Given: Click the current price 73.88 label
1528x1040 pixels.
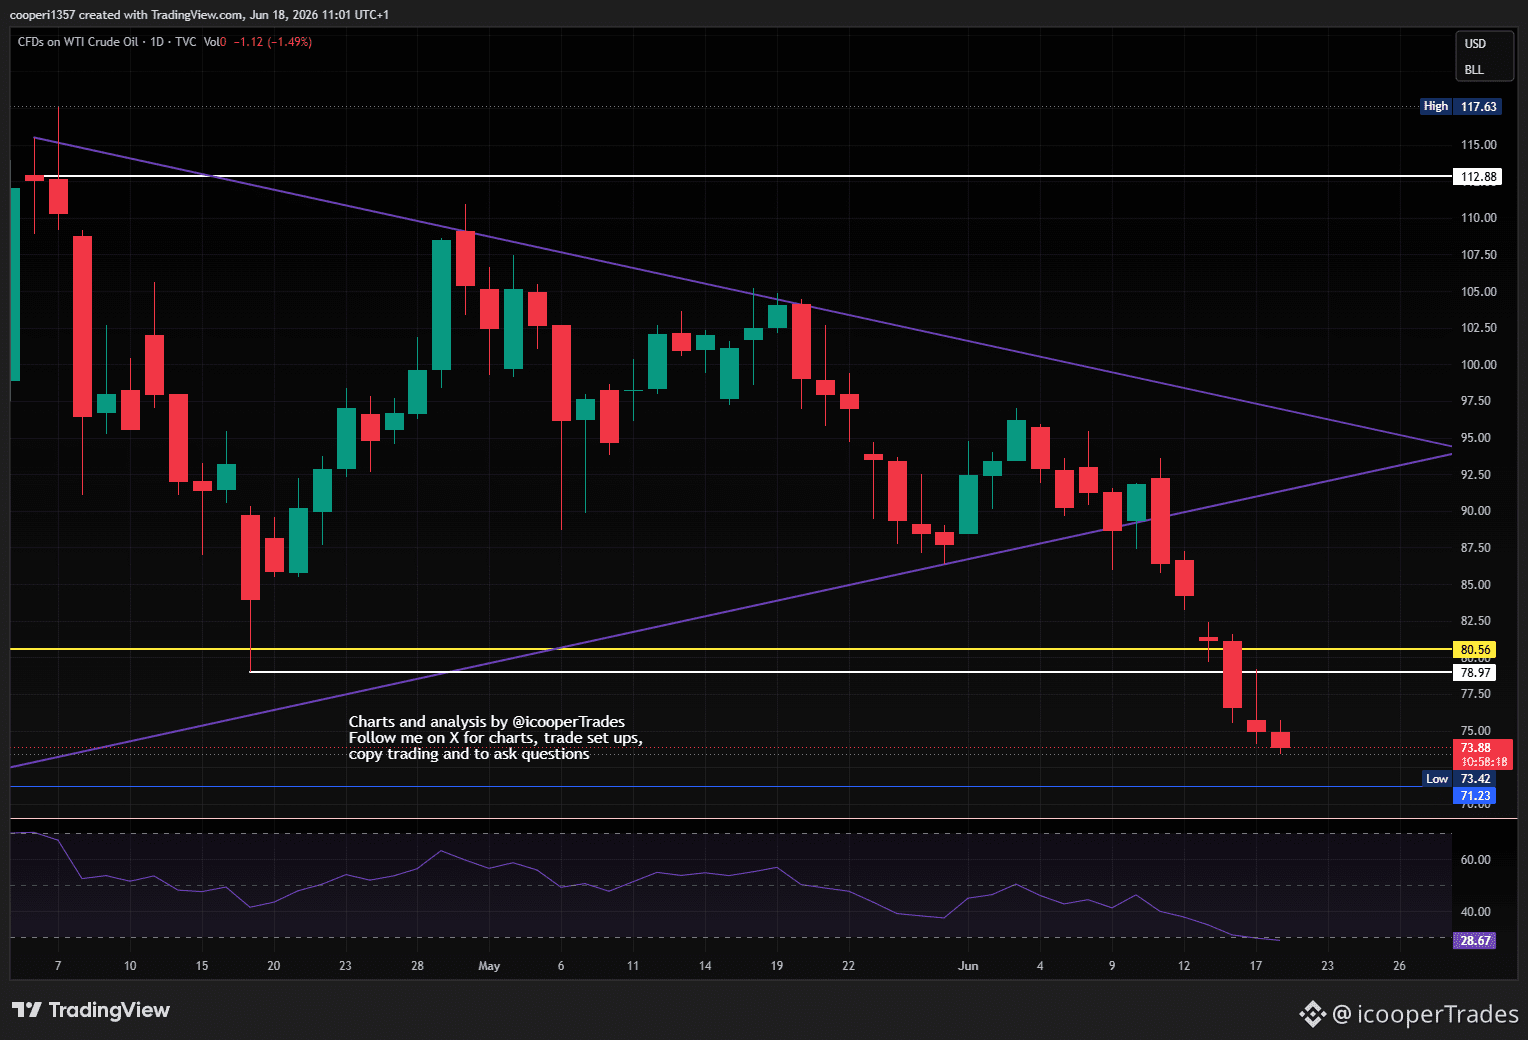Looking at the screenshot, I should [x=1476, y=747].
